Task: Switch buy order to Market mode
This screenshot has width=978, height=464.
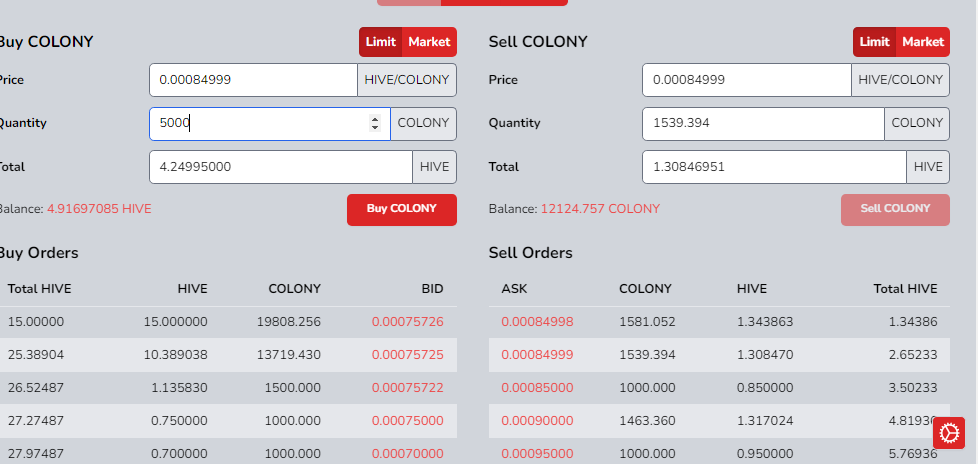Action: click(x=429, y=42)
